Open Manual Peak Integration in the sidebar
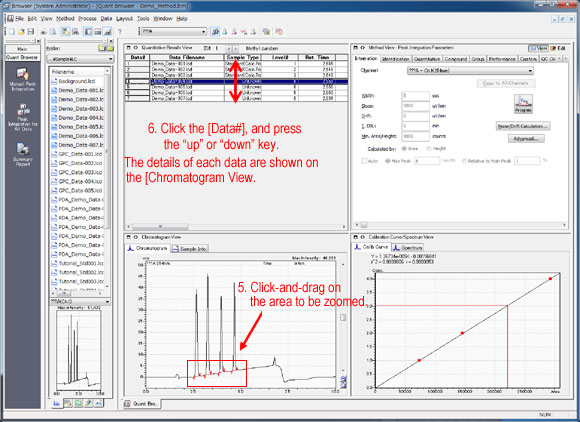 [x=22, y=79]
